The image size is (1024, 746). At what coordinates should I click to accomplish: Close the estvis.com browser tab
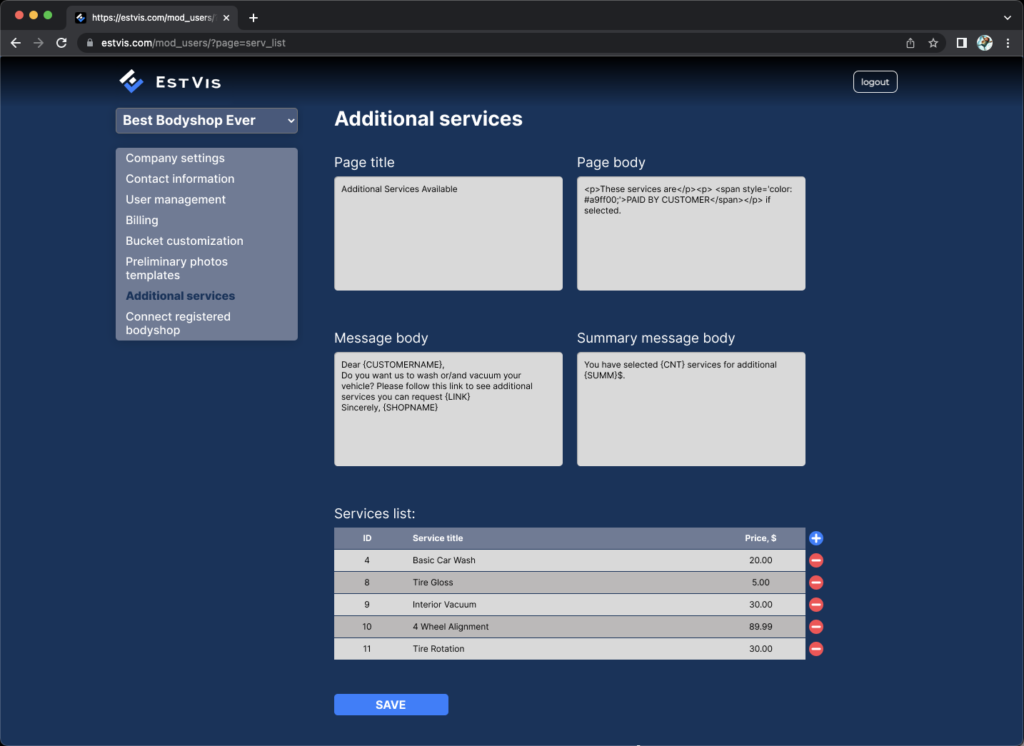[x=226, y=18]
